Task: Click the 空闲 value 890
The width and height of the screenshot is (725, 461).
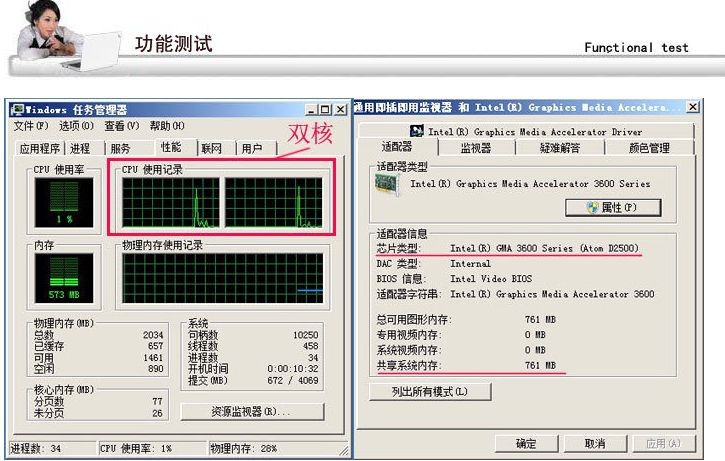Action: (156, 369)
